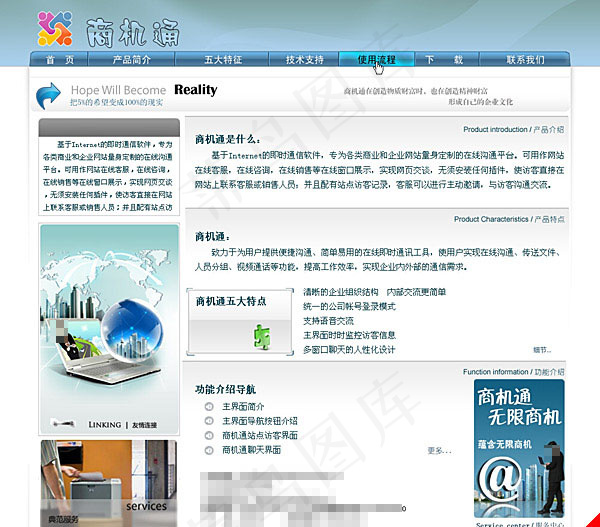Open the 主界面简介 link
Screen dimensions: 600x527
pos(243,406)
